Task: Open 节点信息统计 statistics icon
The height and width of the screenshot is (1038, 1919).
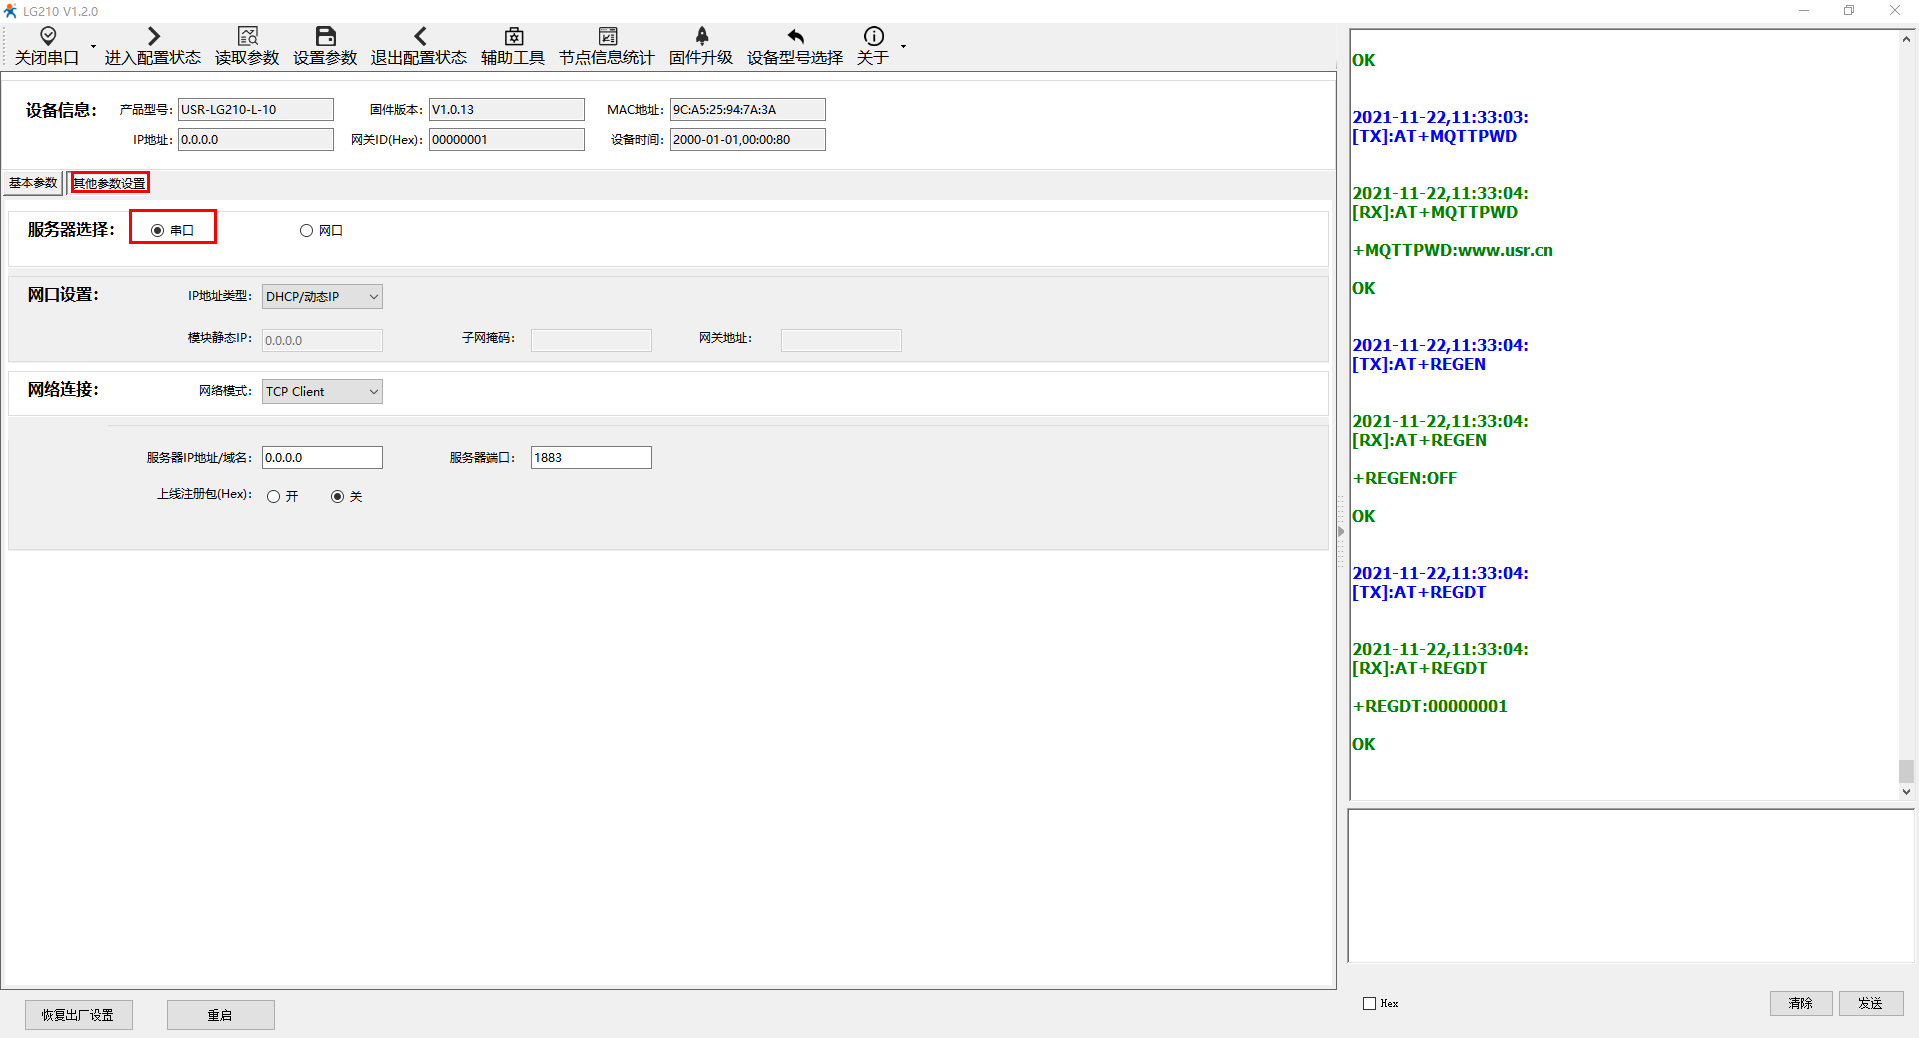Action: click(607, 37)
